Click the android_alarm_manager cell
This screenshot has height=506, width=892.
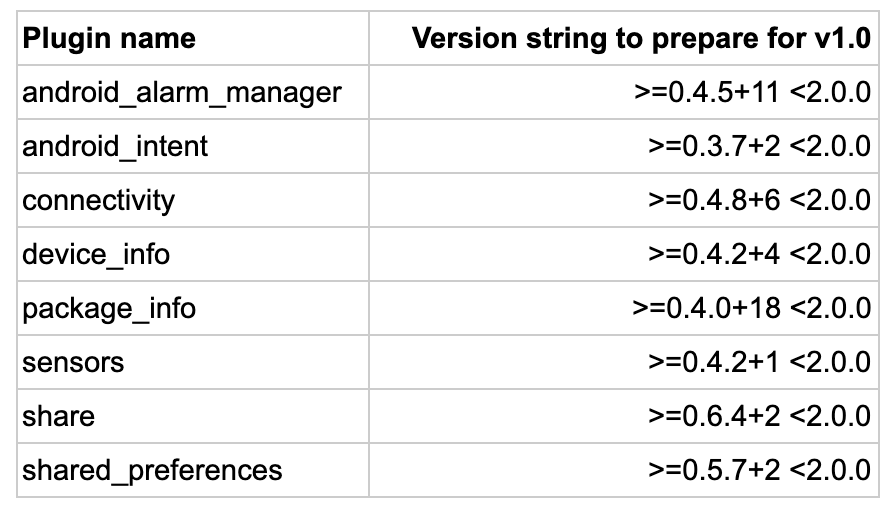(193, 92)
